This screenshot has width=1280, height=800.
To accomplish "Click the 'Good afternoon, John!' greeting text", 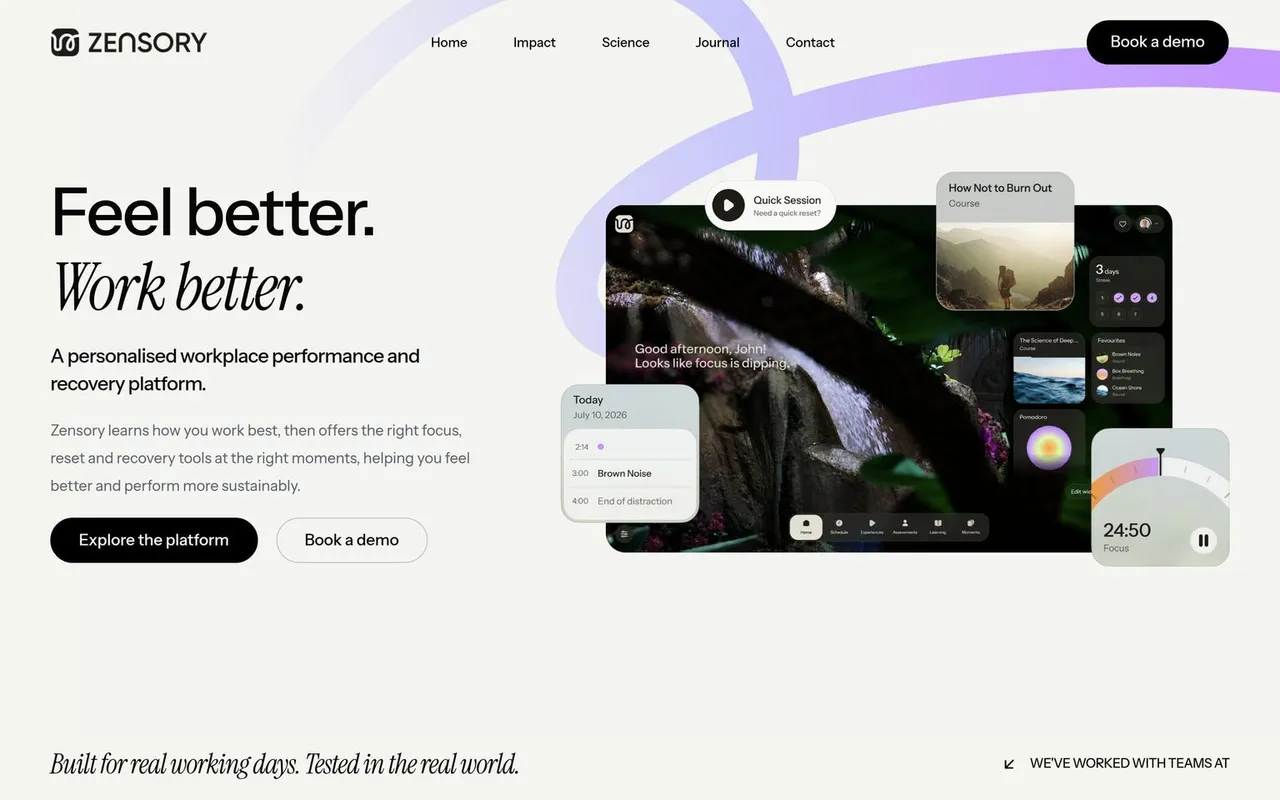I will click(x=700, y=349).
